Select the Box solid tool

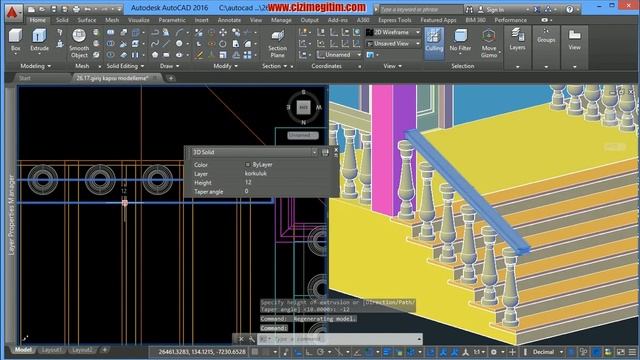click(x=16, y=40)
